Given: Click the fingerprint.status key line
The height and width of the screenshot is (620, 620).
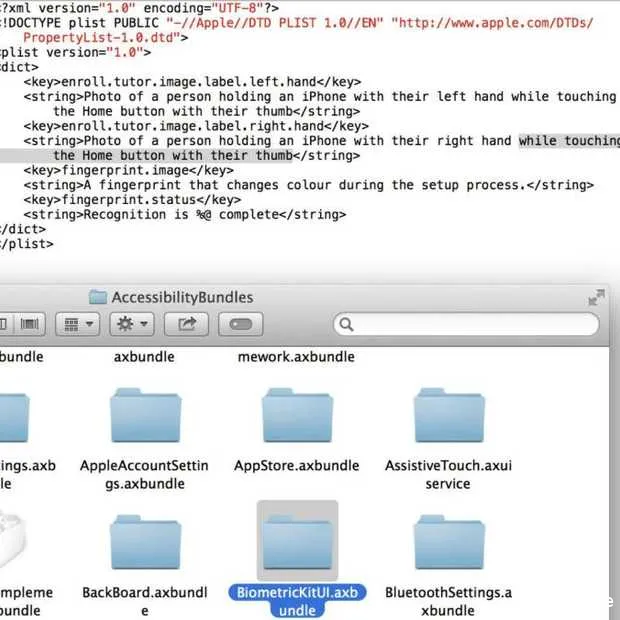Looking at the screenshot, I should click(x=132, y=200).
